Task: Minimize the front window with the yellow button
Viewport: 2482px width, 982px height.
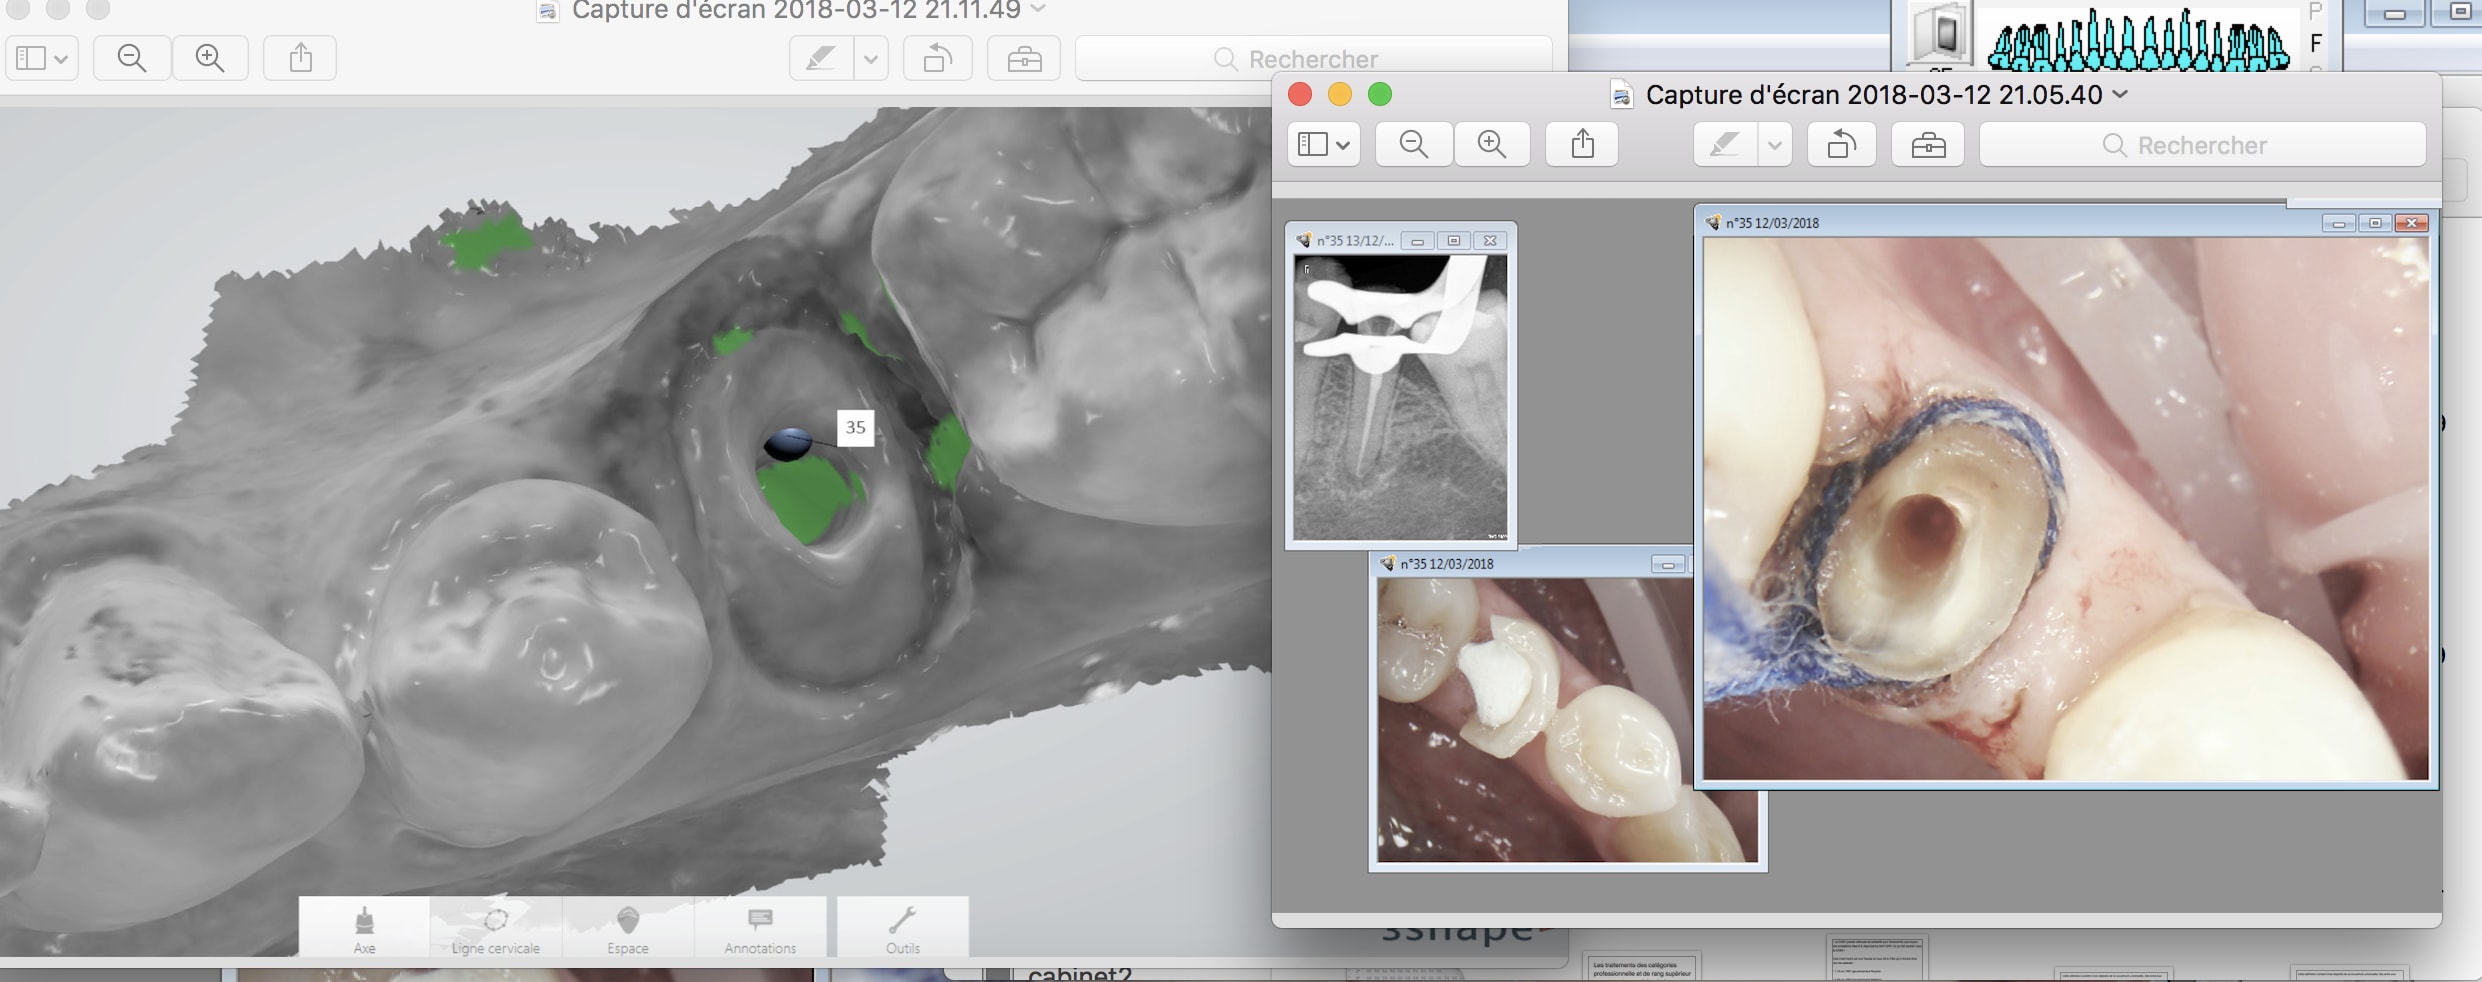Action: (x=1340, y=94)
